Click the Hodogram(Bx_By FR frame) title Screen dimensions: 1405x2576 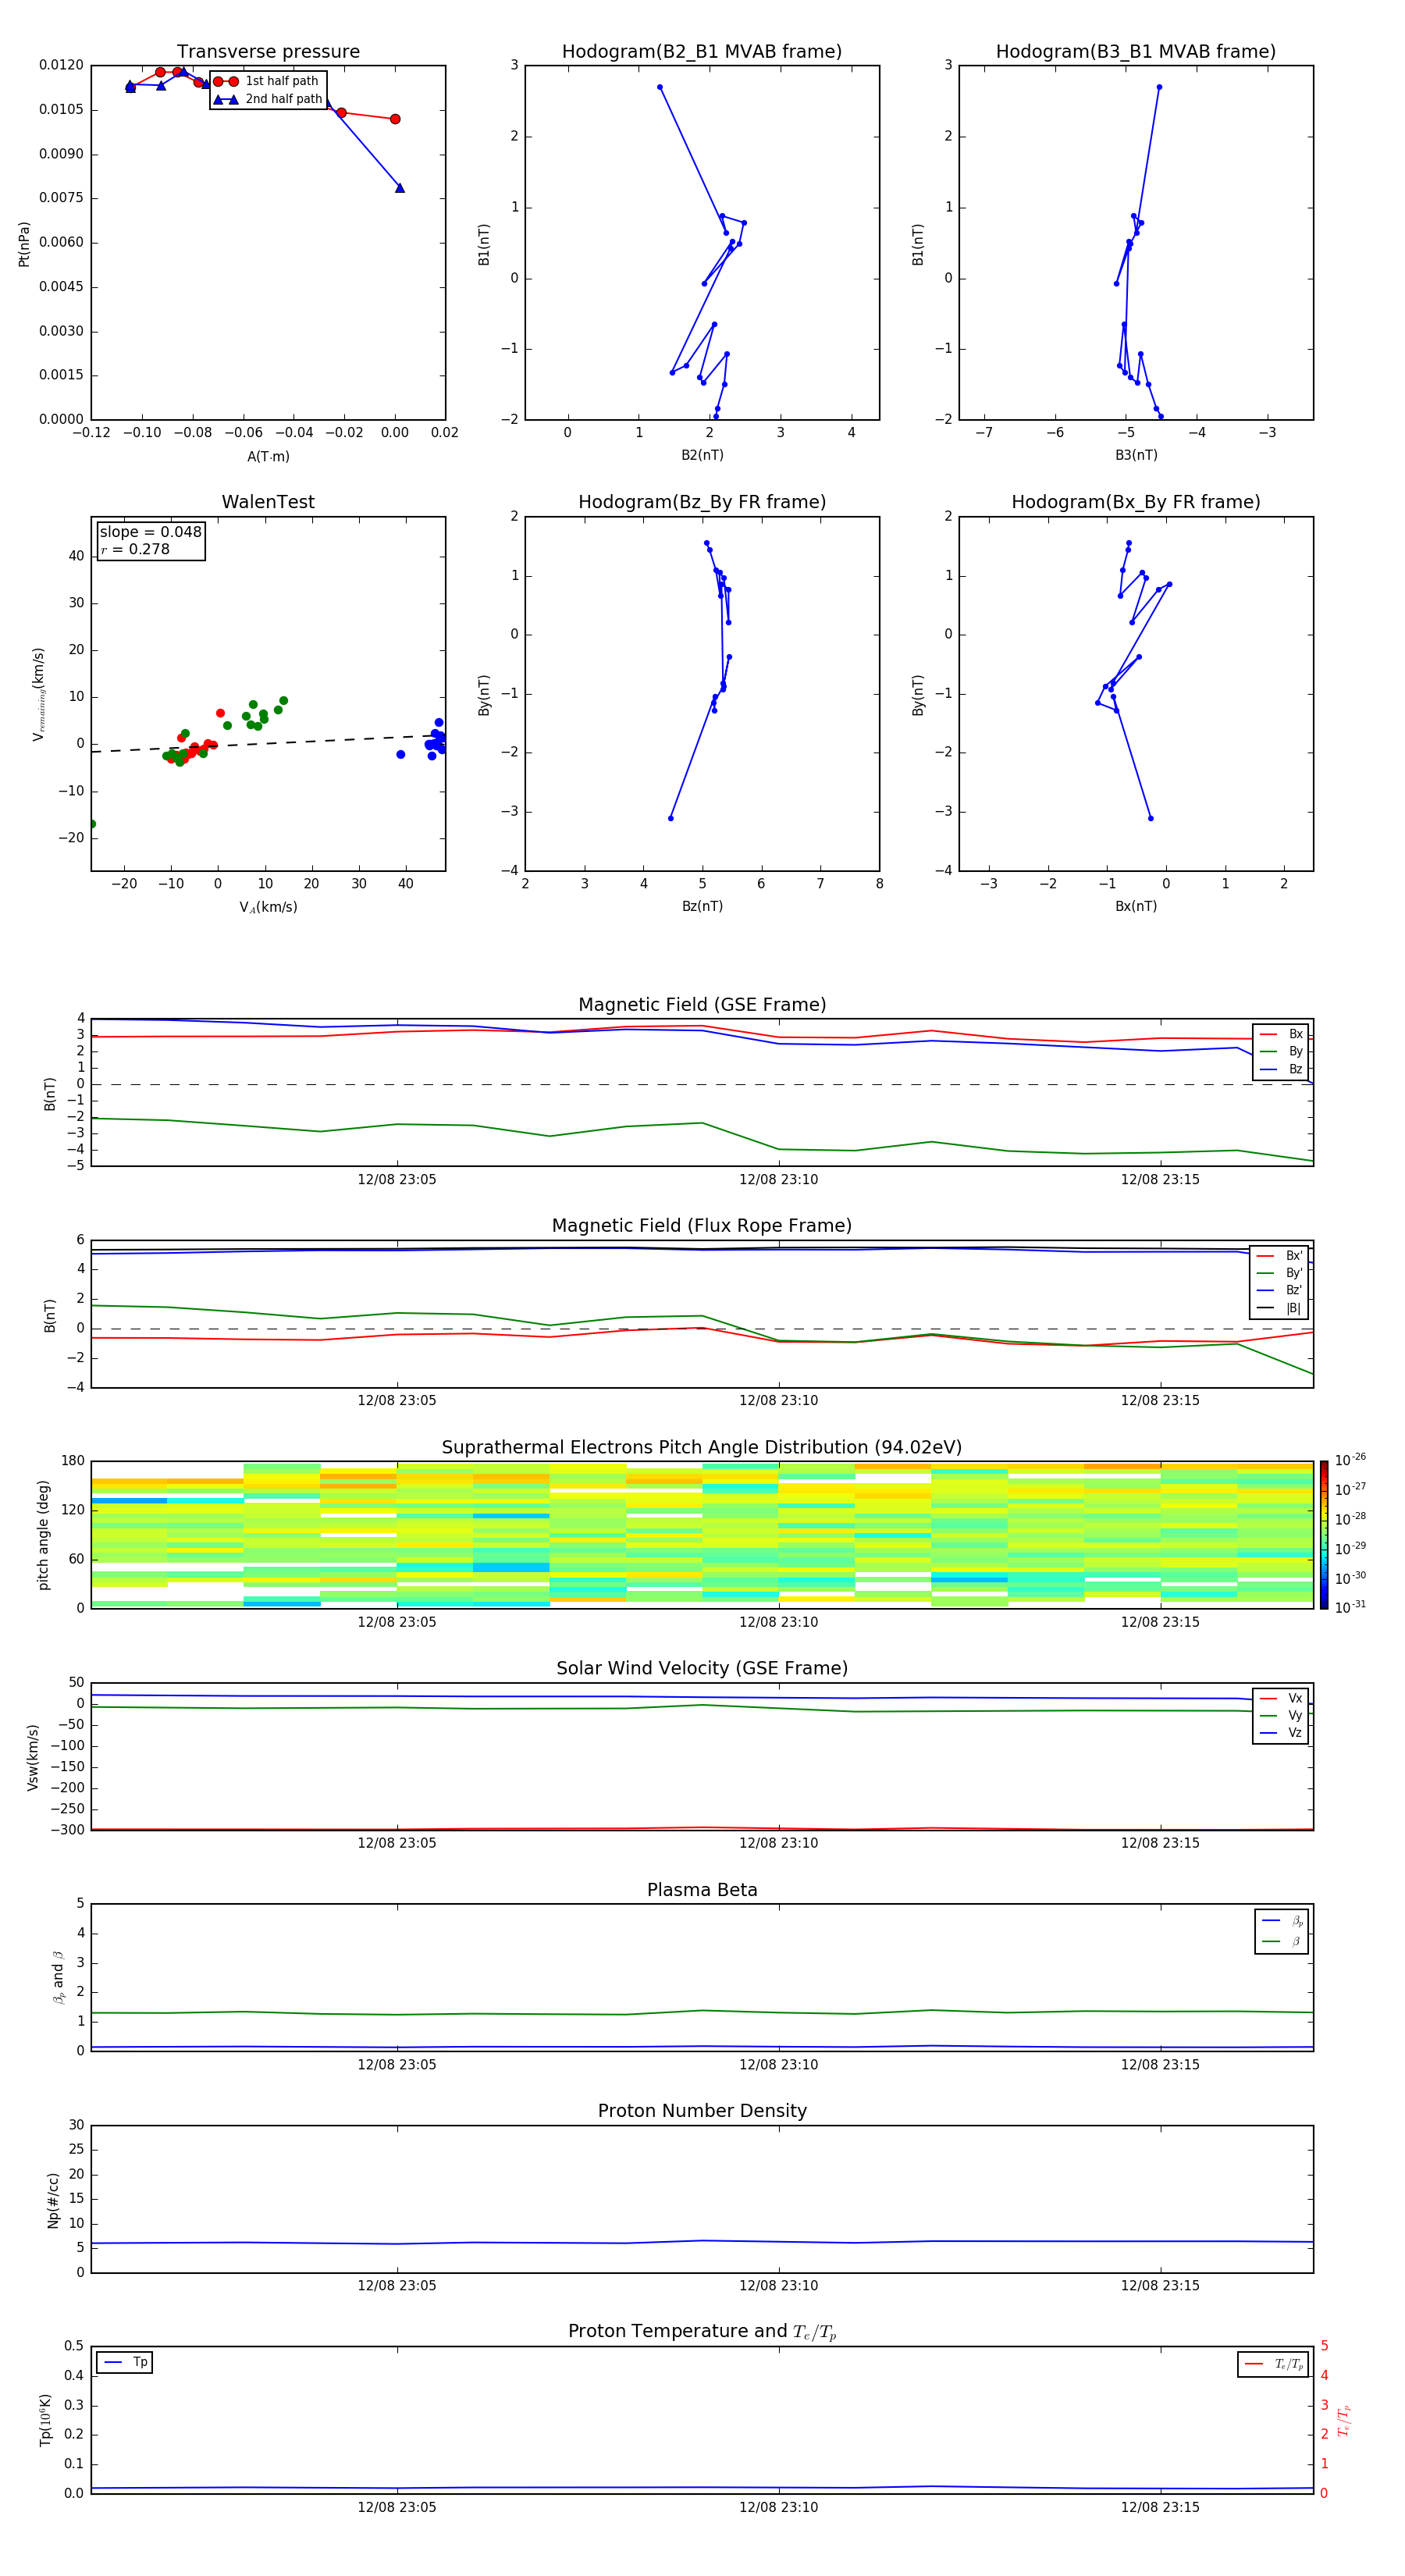point(1136,502)
